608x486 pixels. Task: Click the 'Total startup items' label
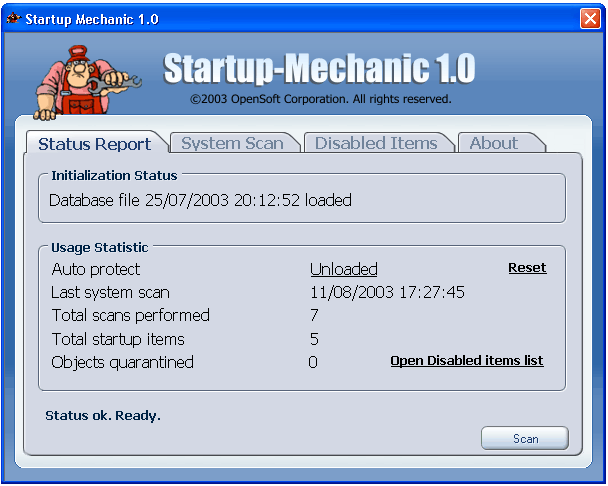point(118,339)
